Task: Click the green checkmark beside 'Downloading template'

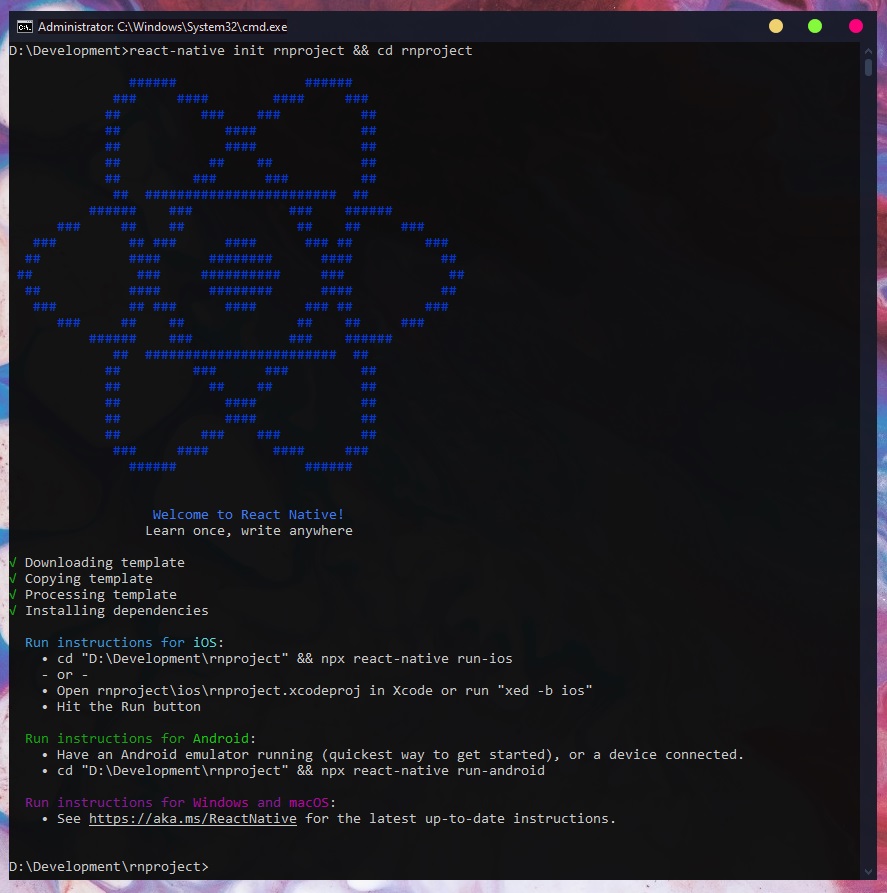Action: pos(13,563)
